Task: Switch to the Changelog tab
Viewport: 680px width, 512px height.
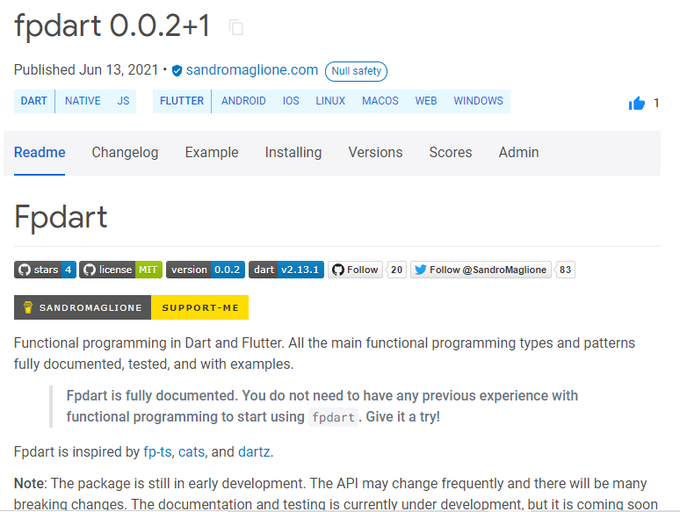Action: pos(125,153)
